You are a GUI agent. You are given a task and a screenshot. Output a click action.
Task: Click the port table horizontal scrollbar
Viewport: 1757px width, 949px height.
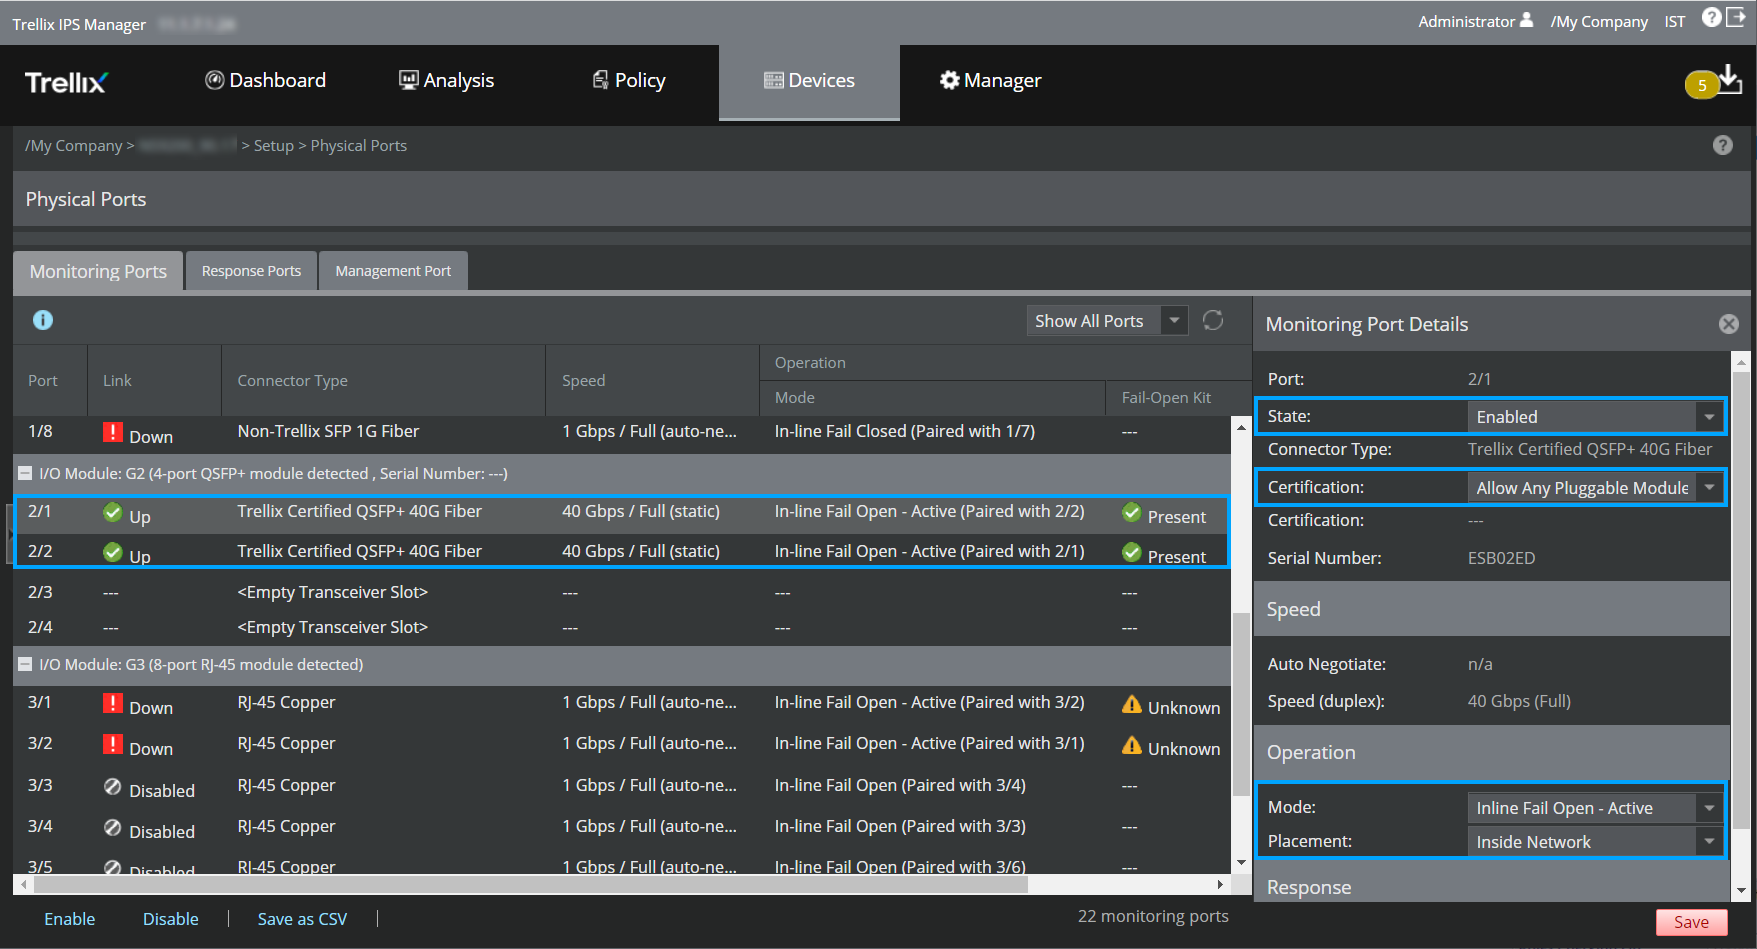531,884
